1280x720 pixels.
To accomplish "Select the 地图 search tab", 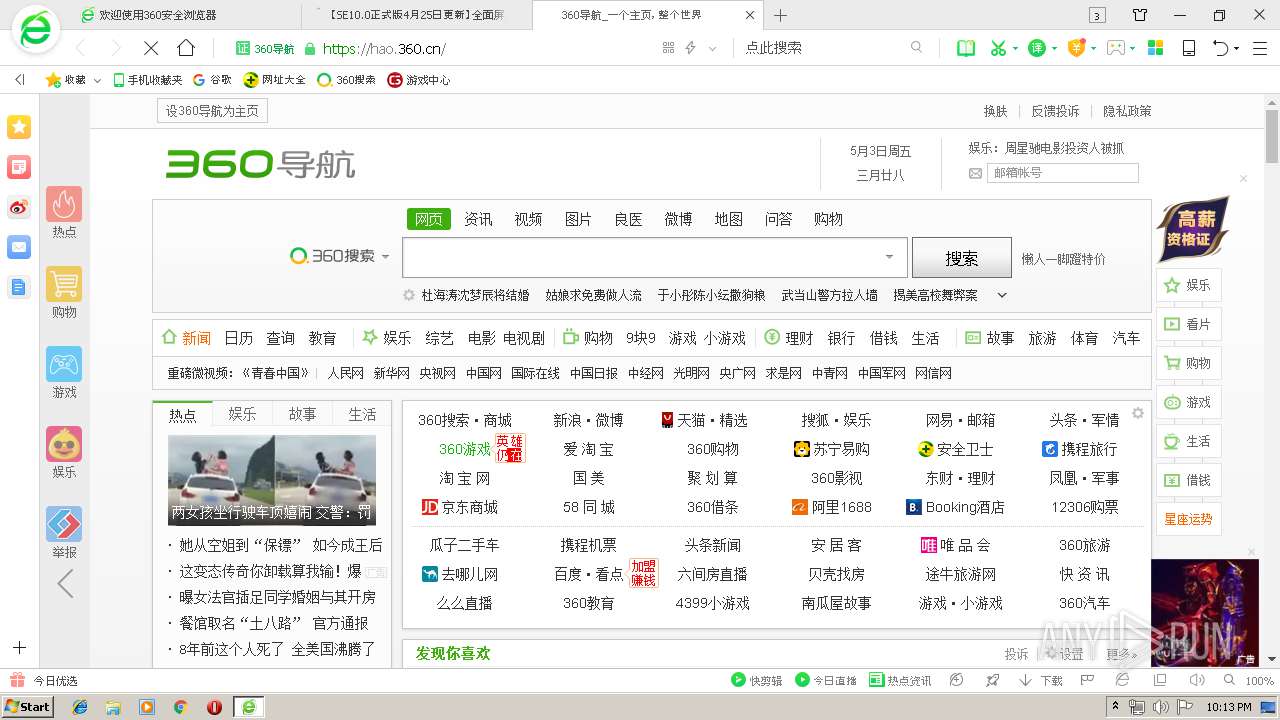I will tap(728, 219).
